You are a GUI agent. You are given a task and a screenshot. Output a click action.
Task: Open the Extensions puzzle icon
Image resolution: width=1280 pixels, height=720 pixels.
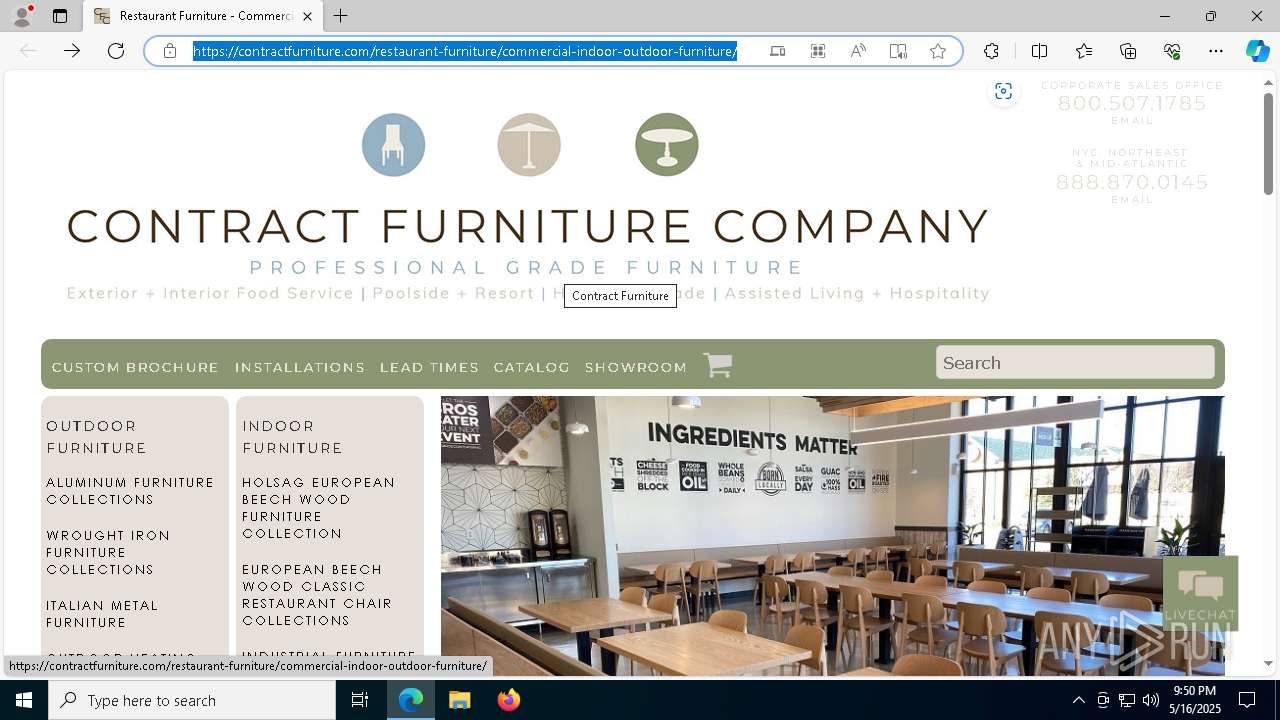click(x=991, y=51)
